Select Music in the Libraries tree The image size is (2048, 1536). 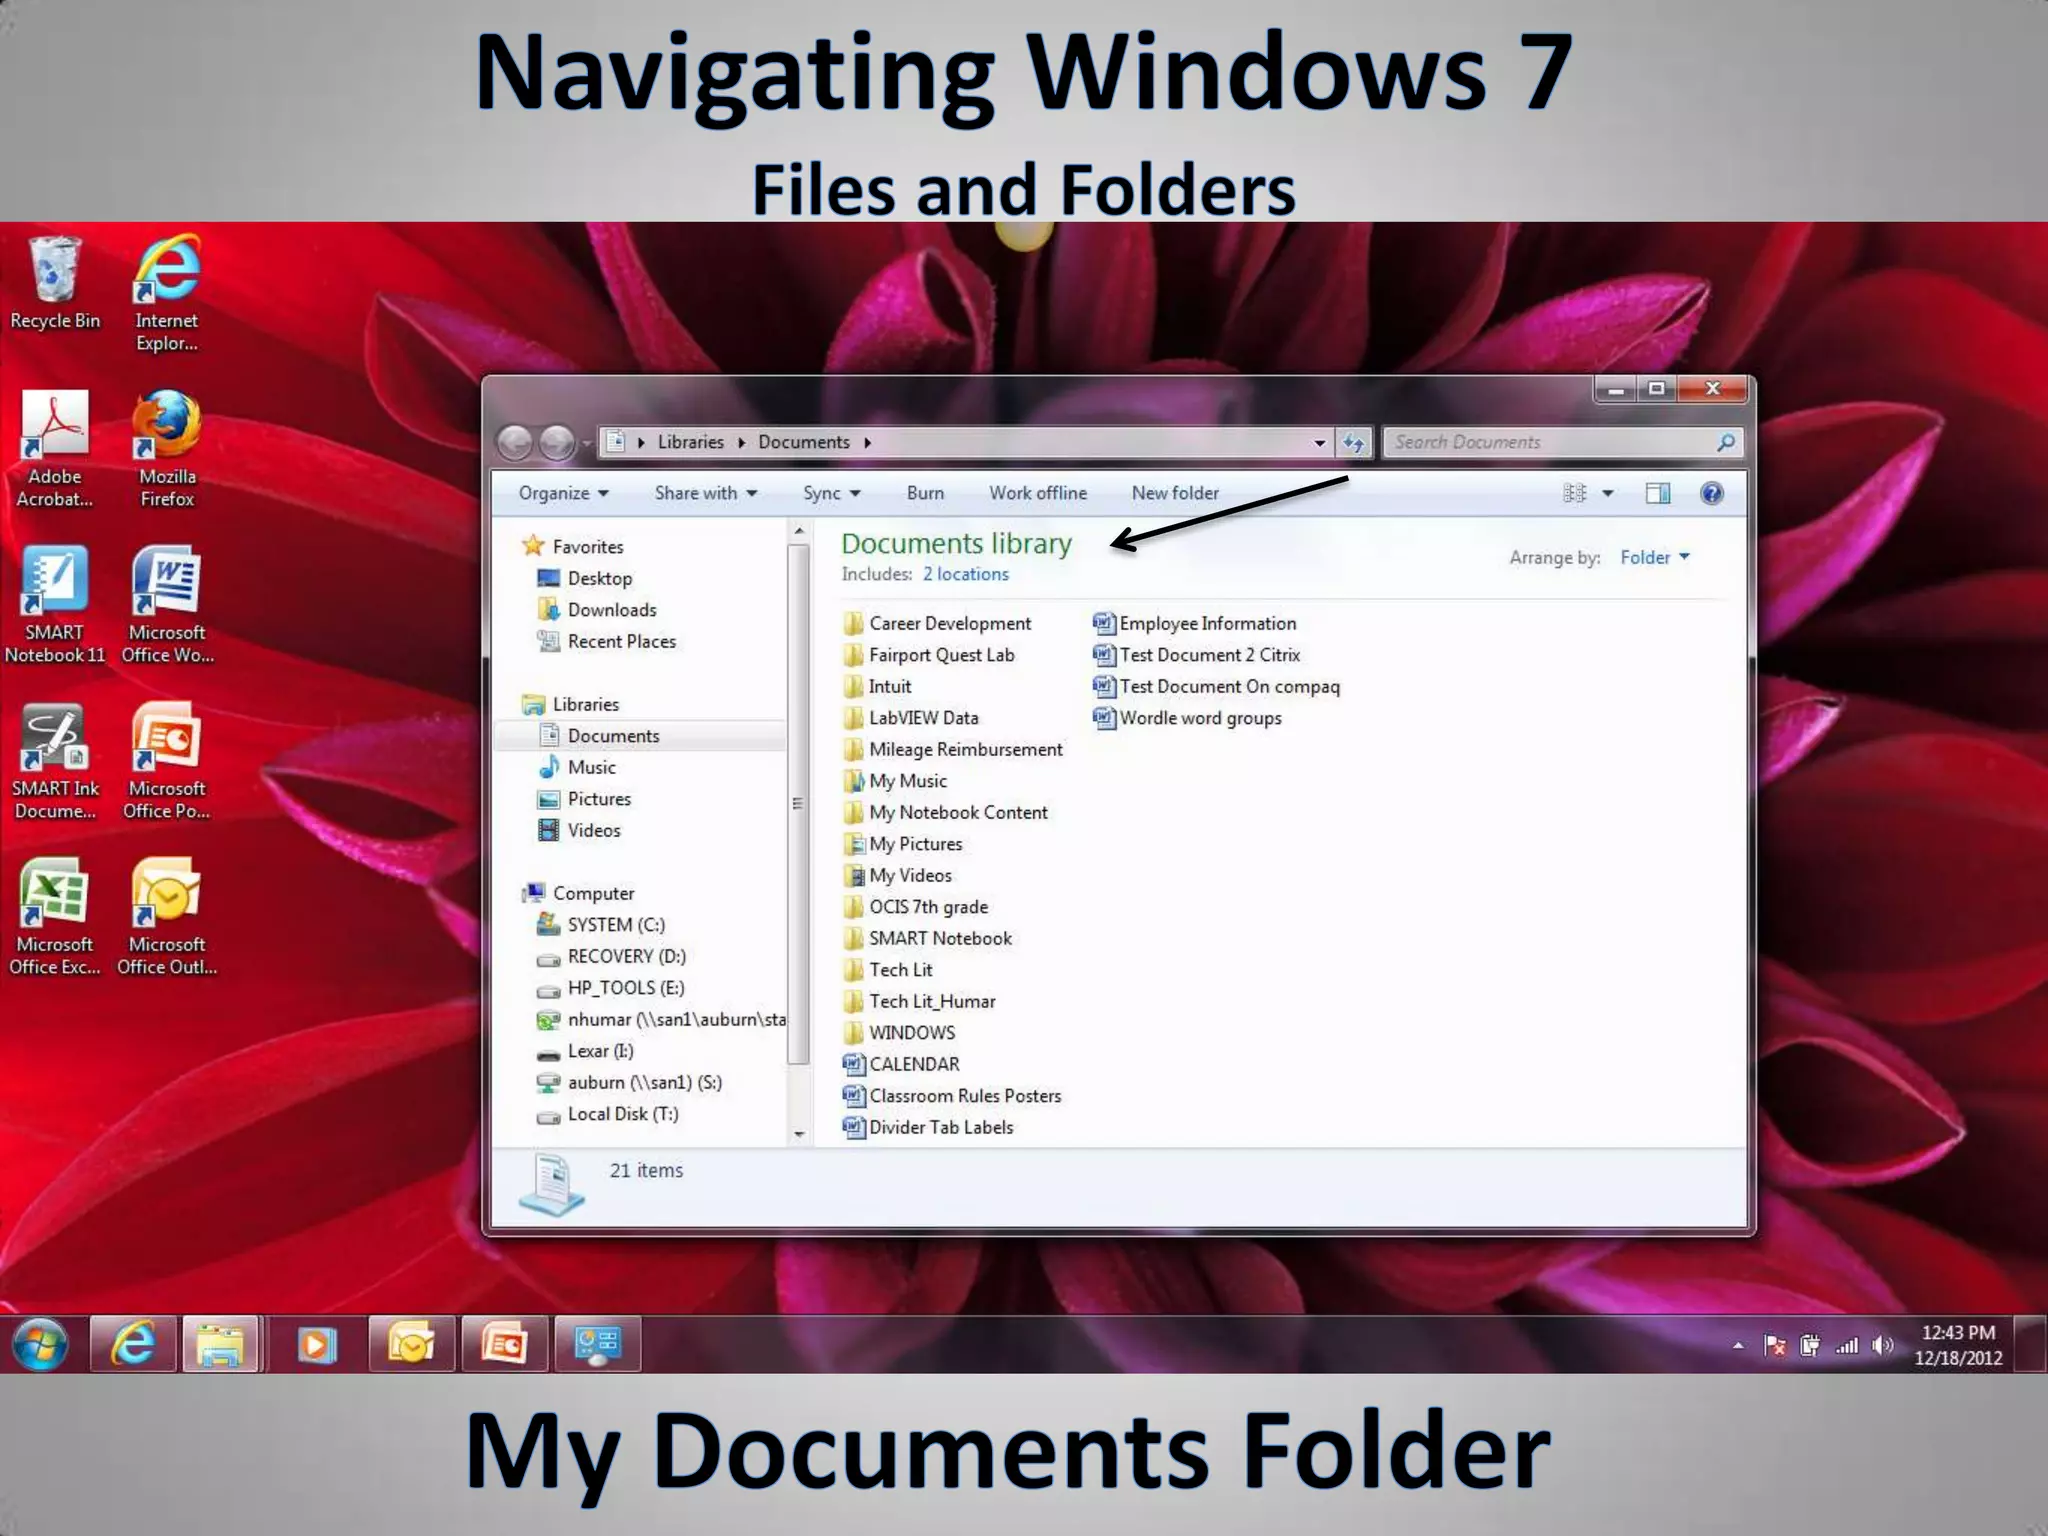[x=591, y=768]
